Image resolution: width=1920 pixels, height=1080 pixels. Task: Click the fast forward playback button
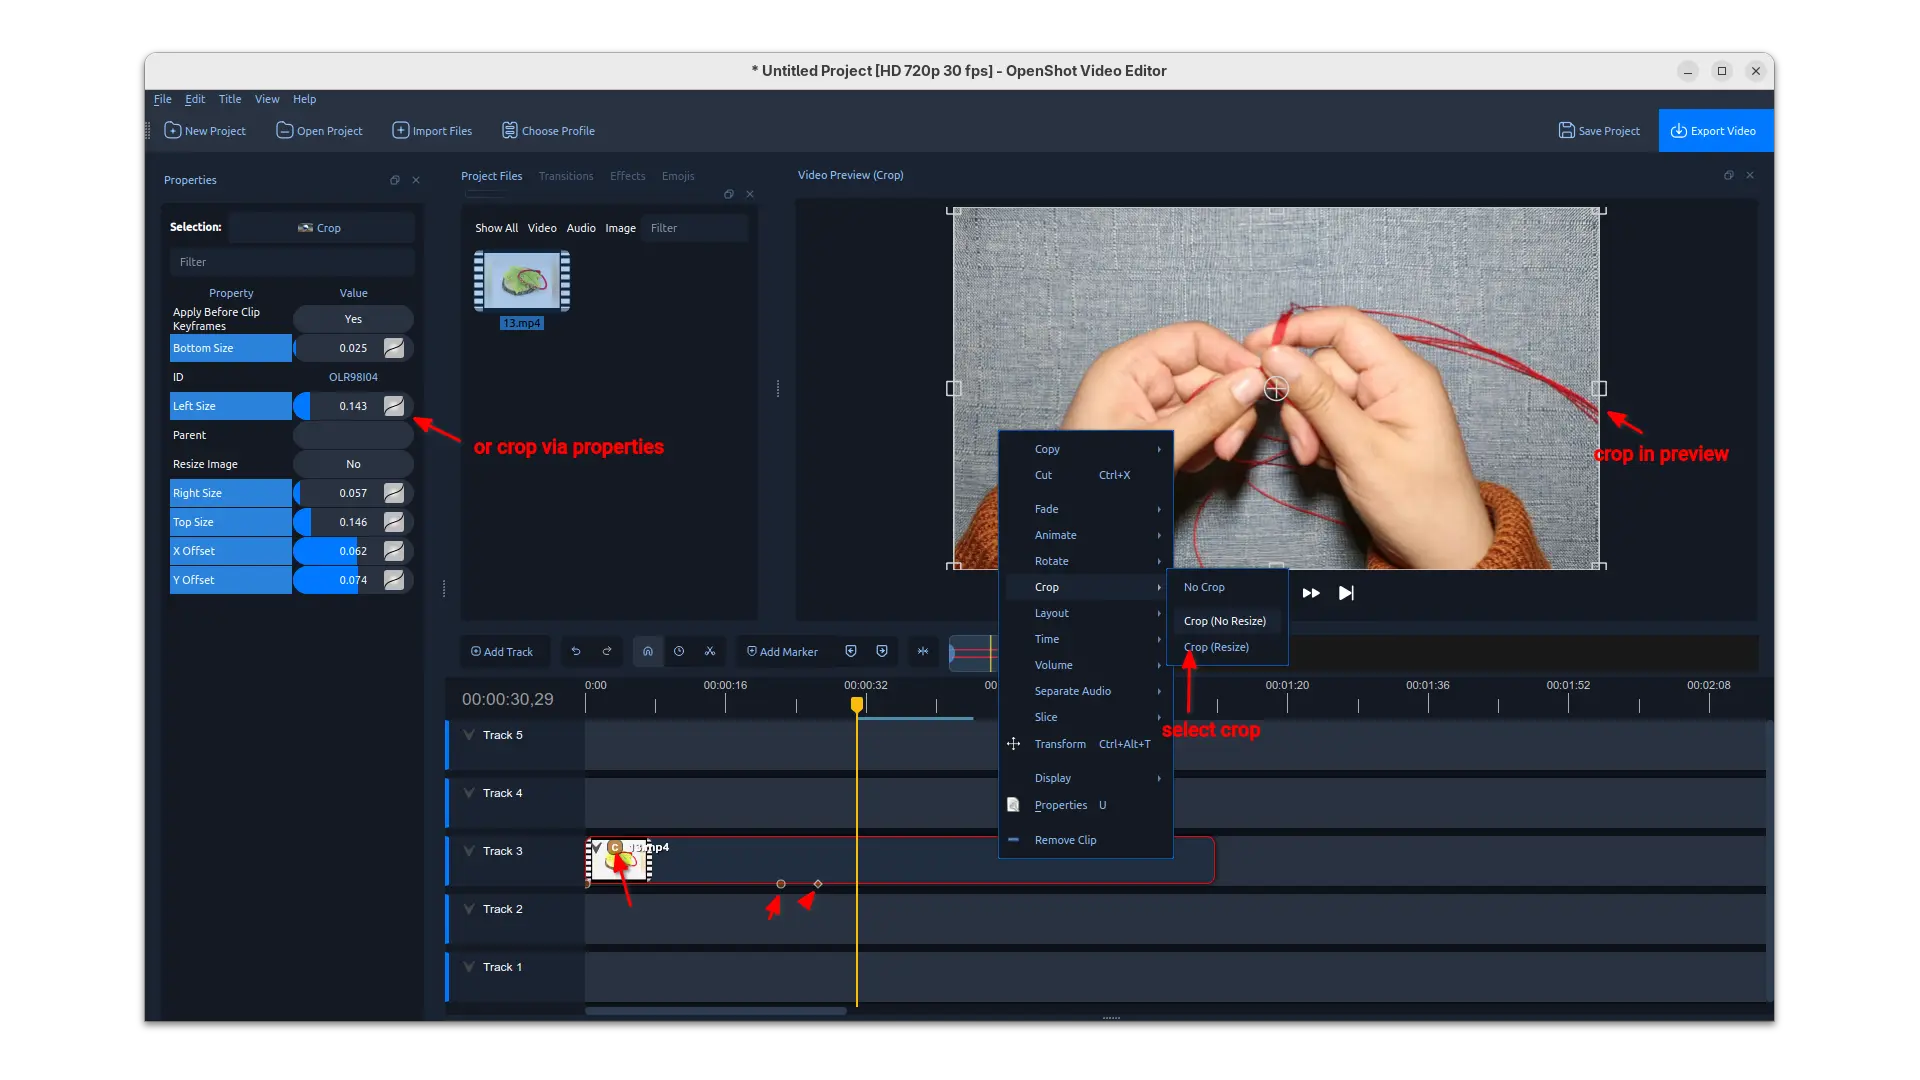pyautogui.click(x=1311, y=593)
